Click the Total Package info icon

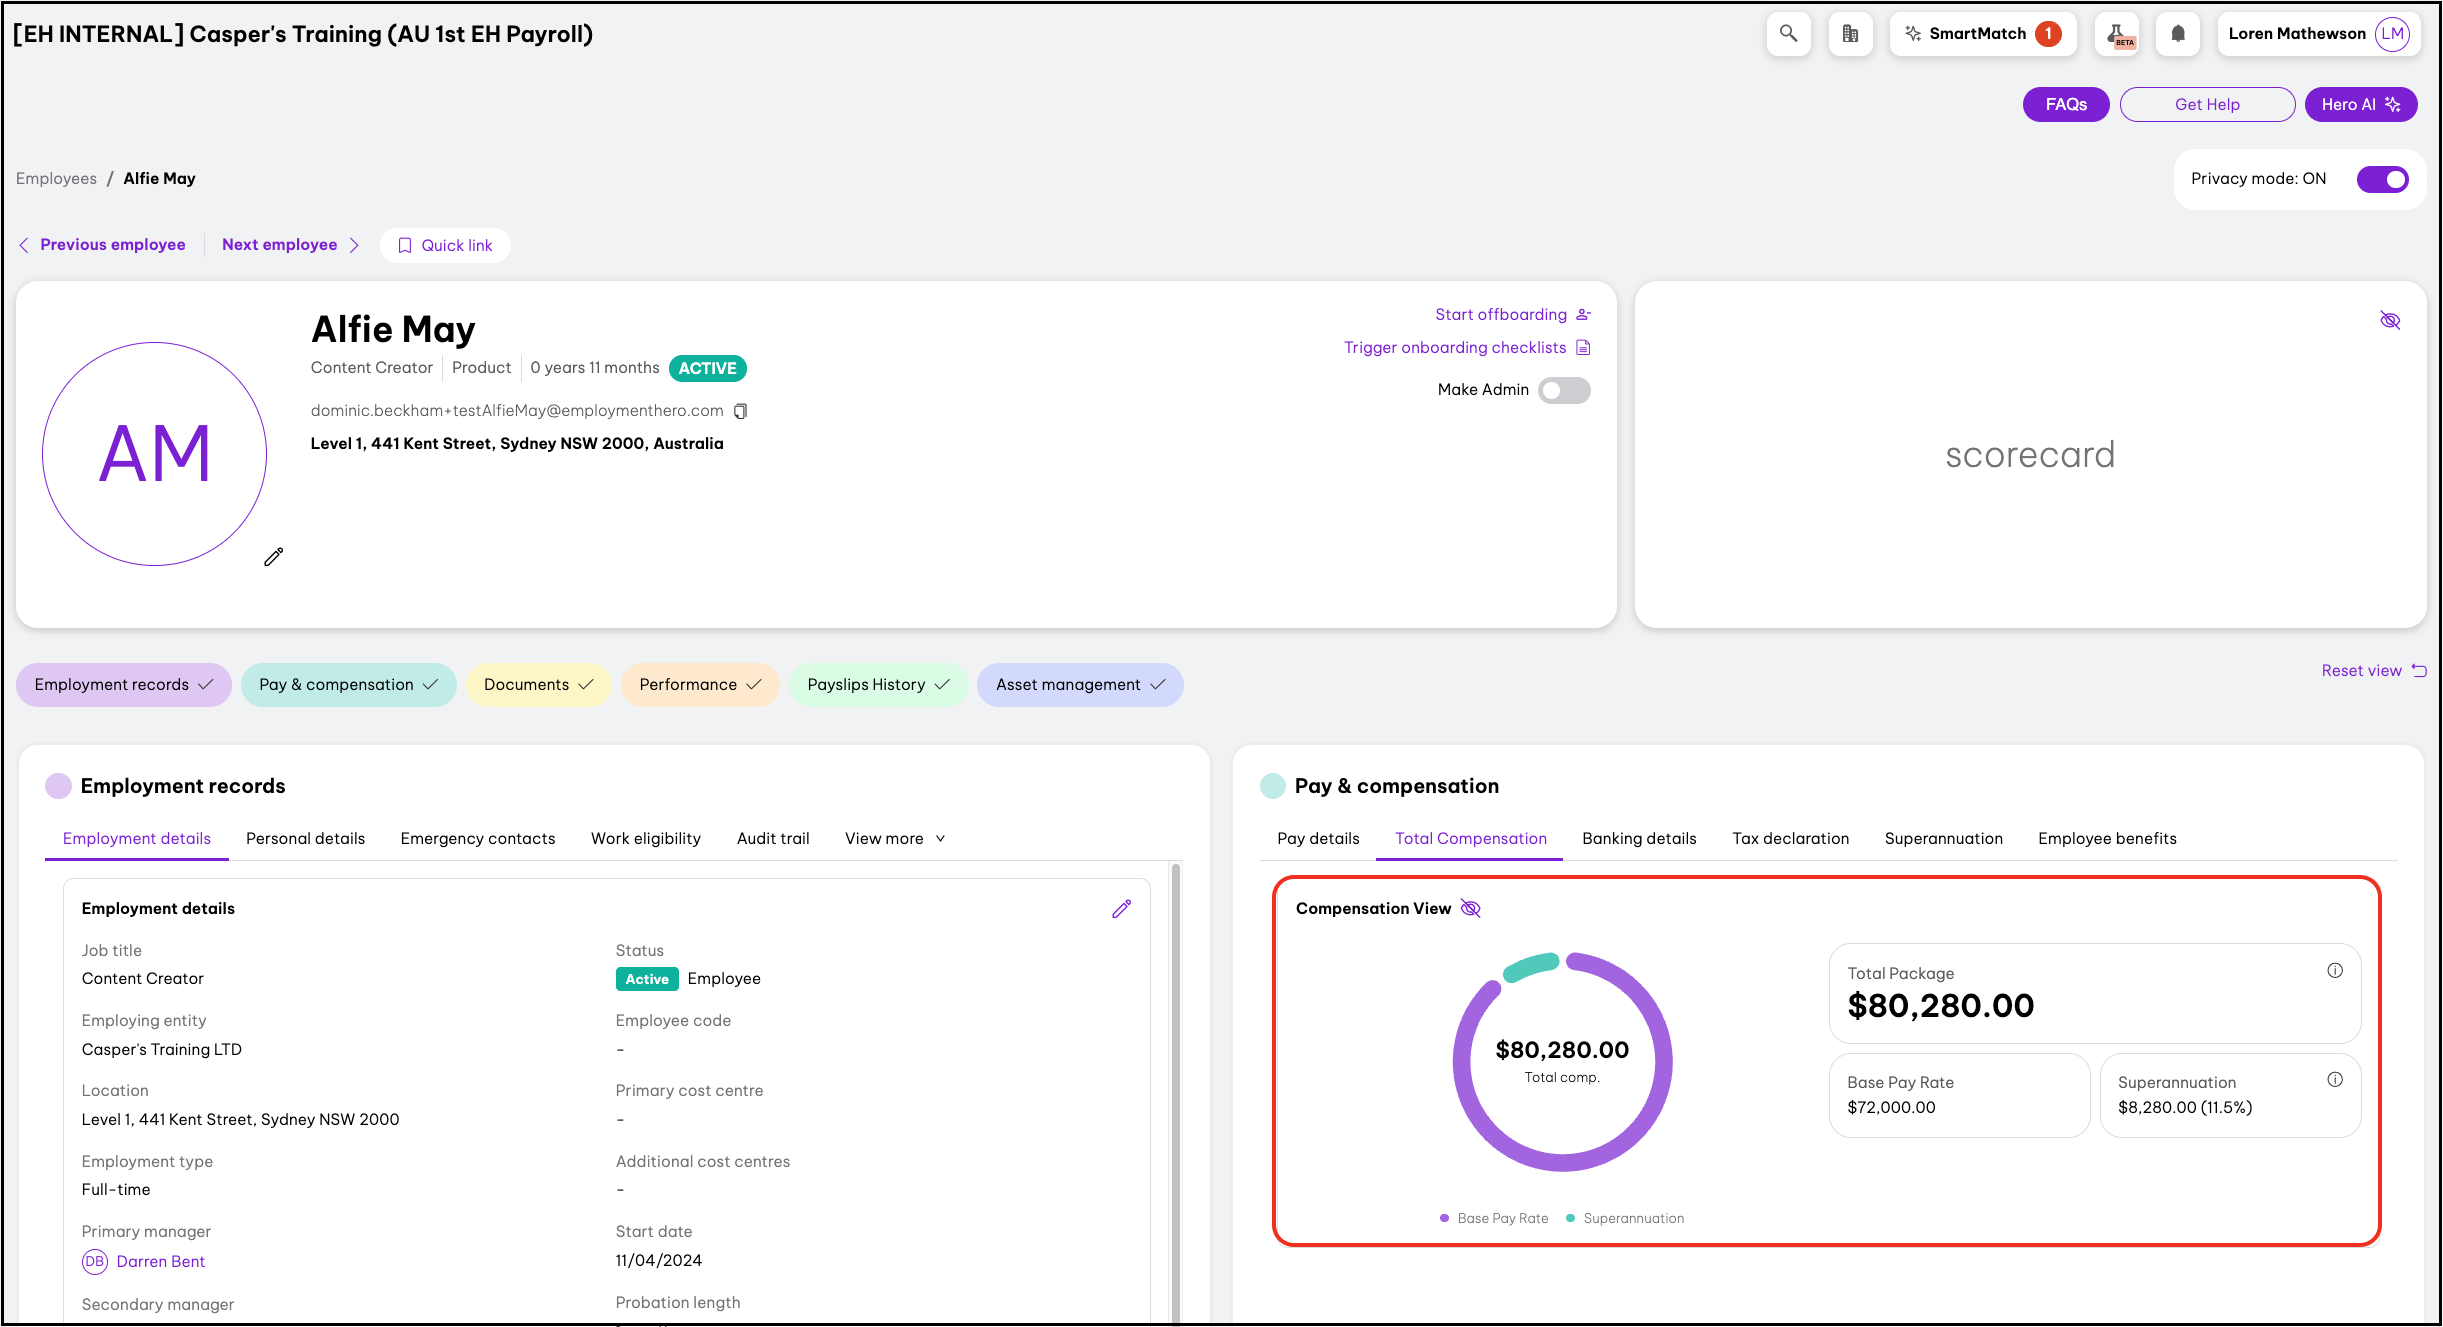click(x=2334, y=970)
